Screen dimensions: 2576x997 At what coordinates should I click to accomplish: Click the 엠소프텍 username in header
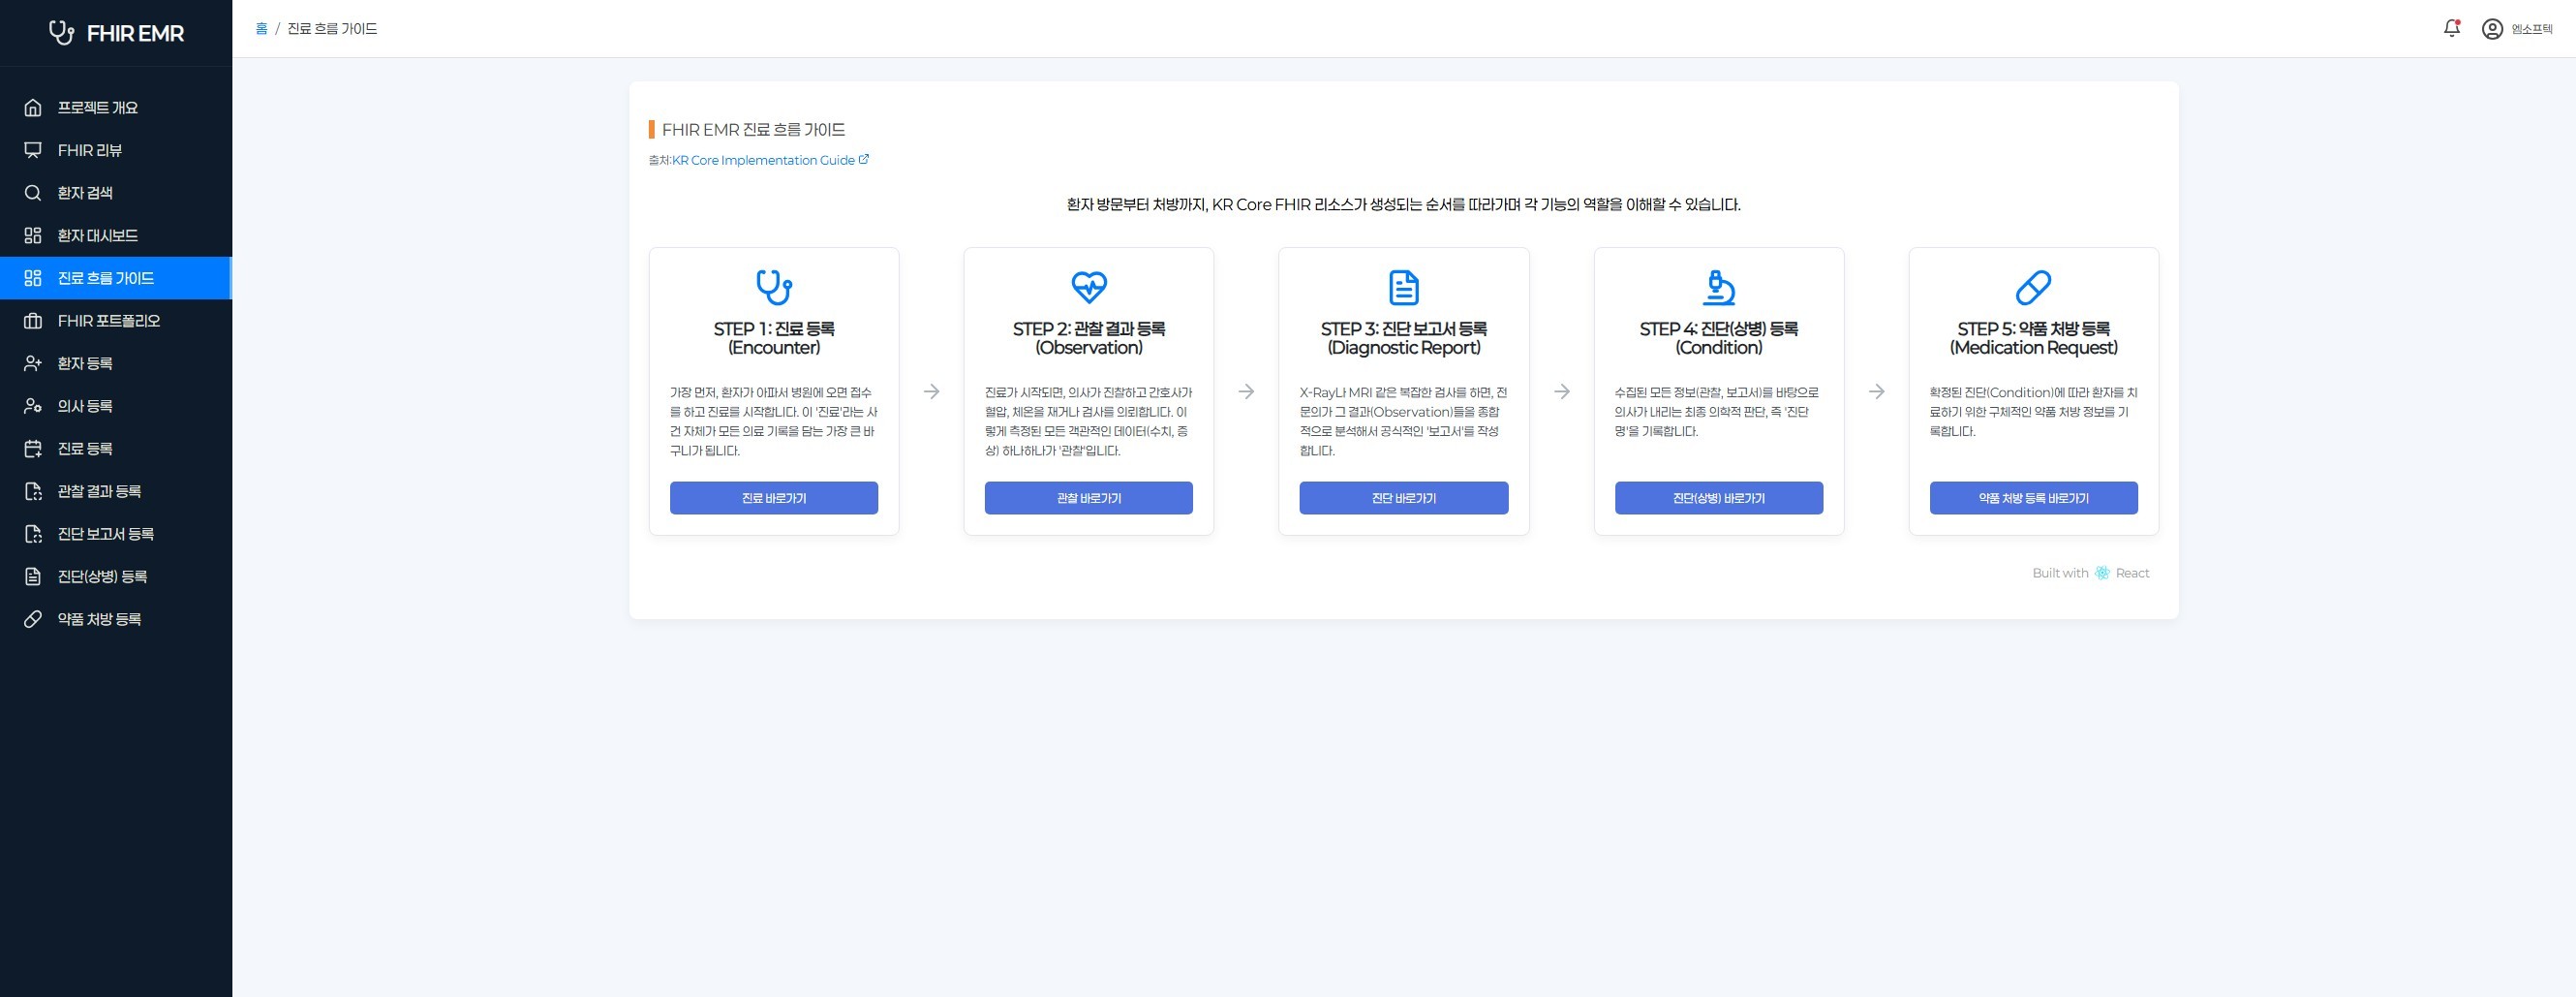coord(2532,30)
